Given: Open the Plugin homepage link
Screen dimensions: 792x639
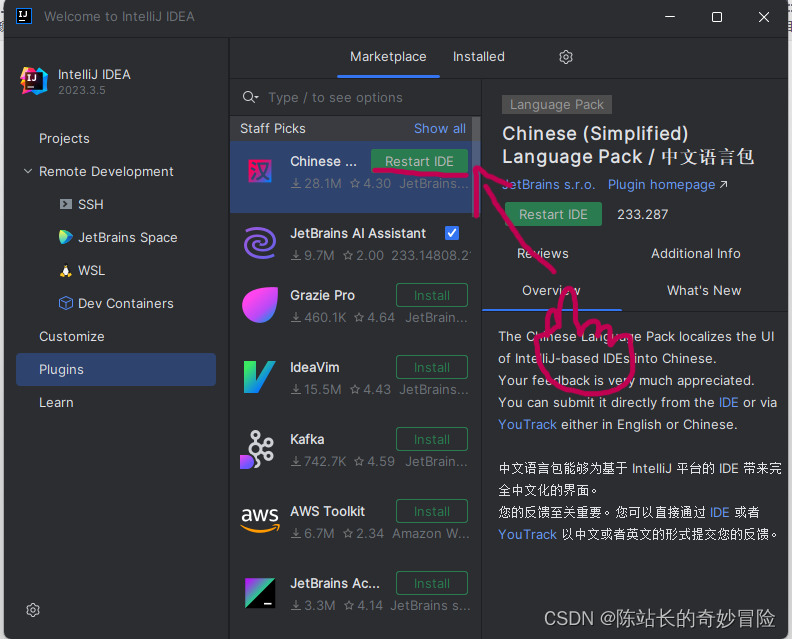Looking at the screenshot, I should coord(667,184).
